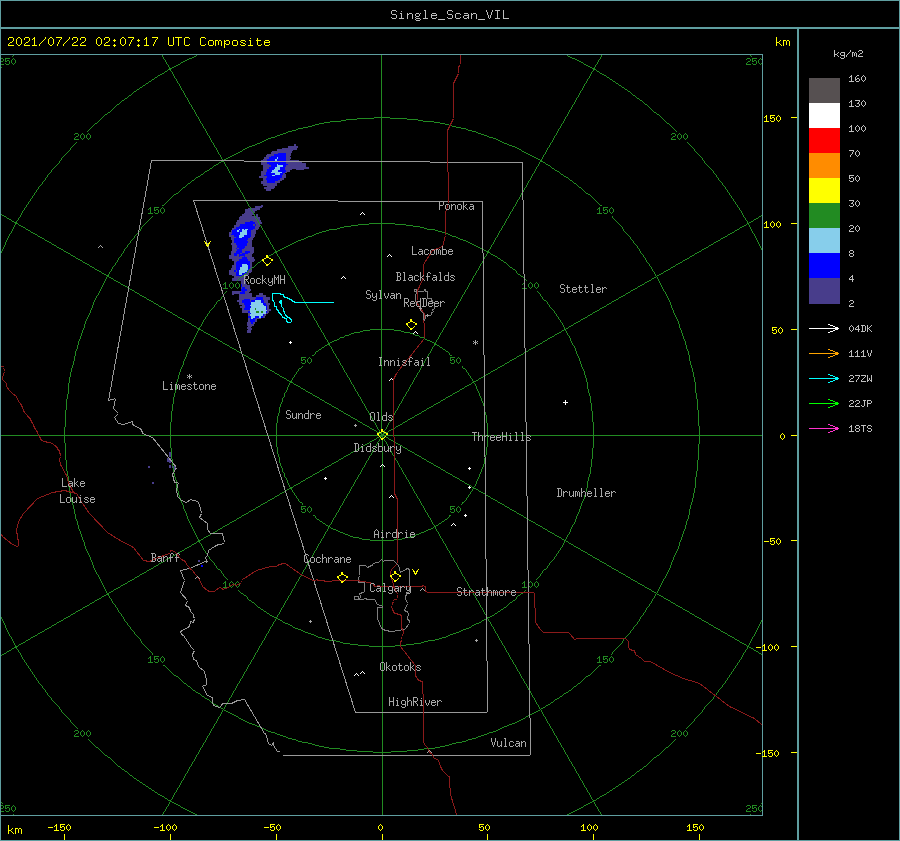Click the Airdrie city label

[x=394, y=534]
